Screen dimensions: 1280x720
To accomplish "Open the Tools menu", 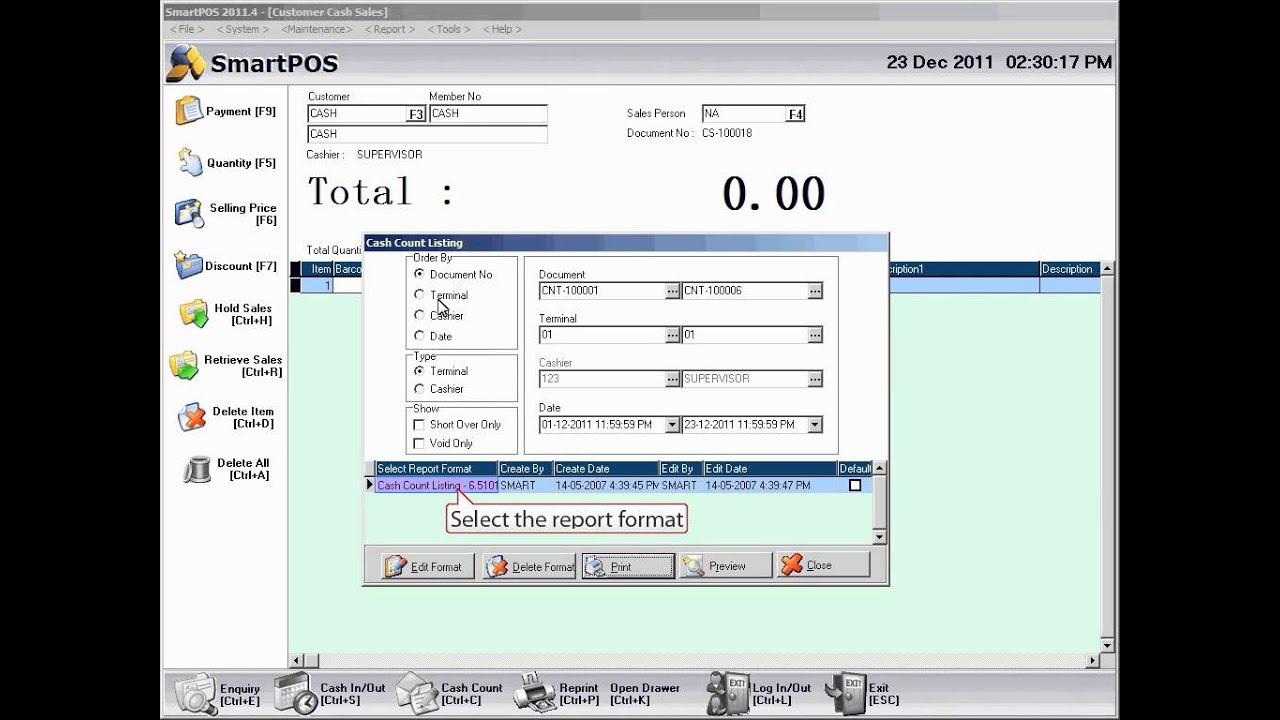I will click(449, 29).
